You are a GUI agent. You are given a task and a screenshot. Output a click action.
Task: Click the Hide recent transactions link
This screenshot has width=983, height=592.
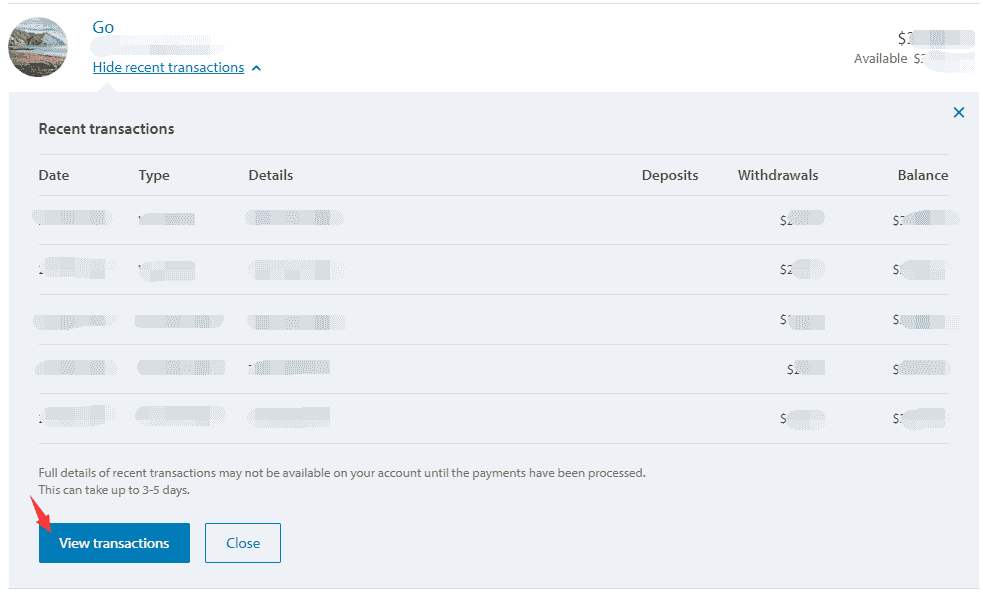click(168, 67)
